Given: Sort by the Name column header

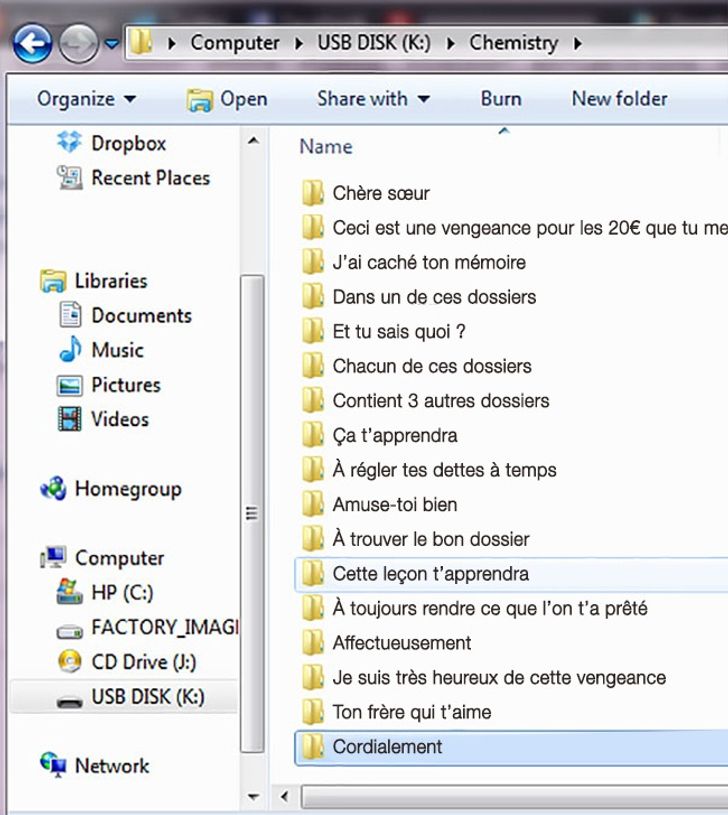Looking at the screenshot, I should [326, 146].
